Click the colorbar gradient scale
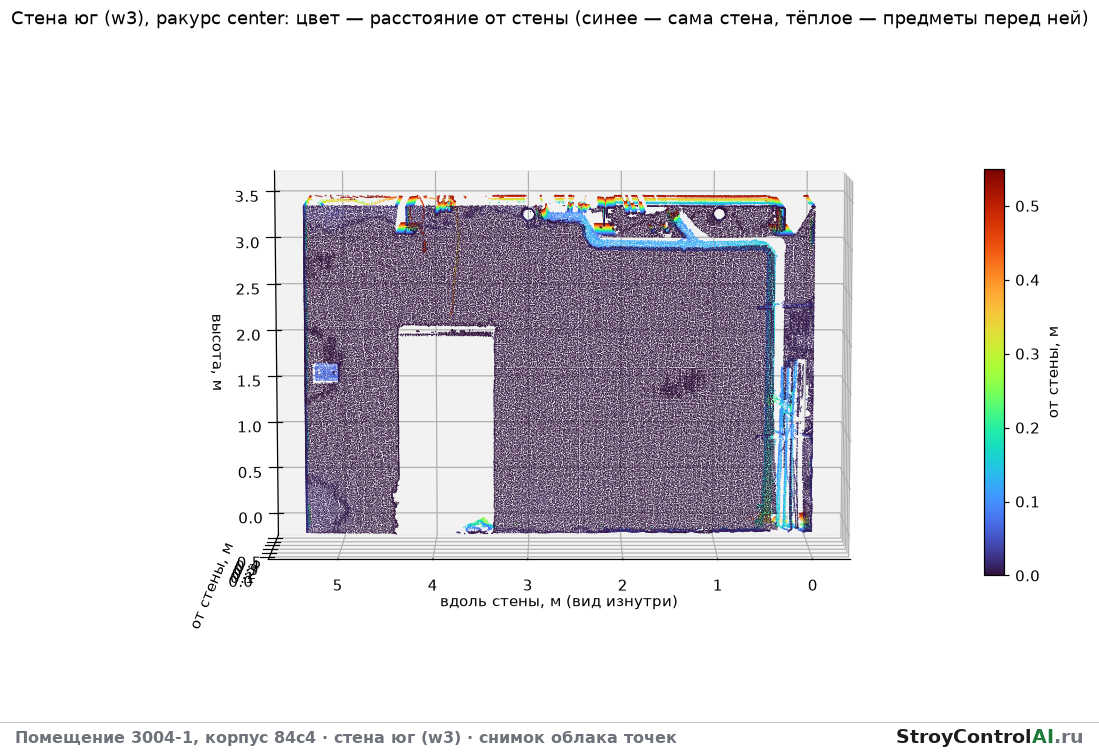 point(994,372)
